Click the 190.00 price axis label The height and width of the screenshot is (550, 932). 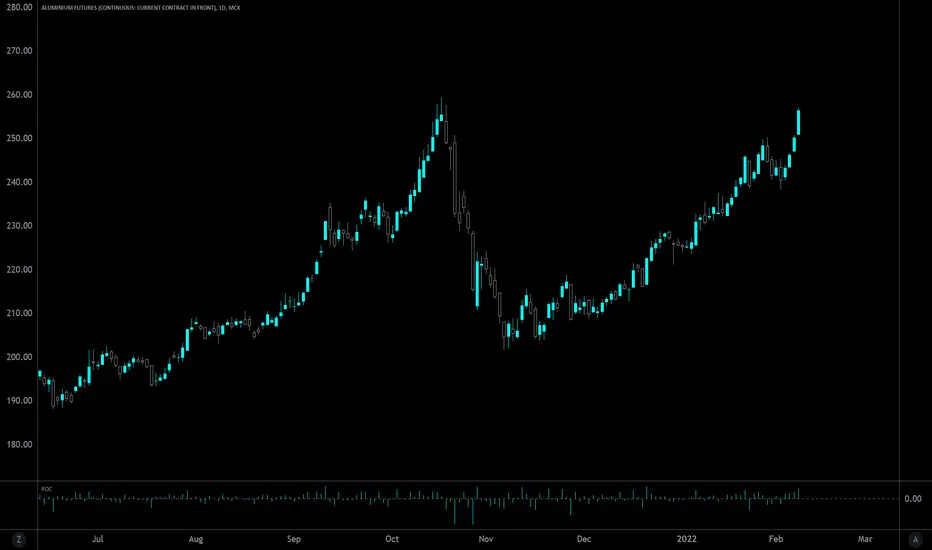[x=20, y=400]
